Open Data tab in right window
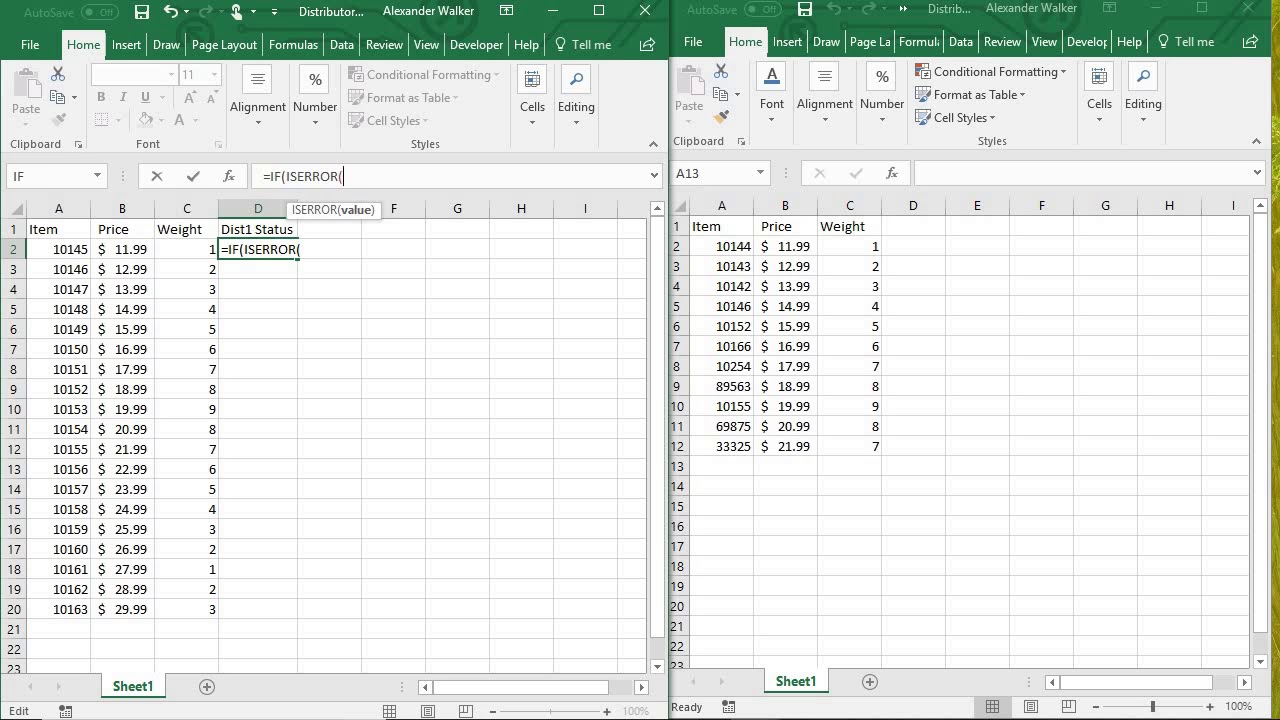1280x720 pixels. click(x=961, y=41)
